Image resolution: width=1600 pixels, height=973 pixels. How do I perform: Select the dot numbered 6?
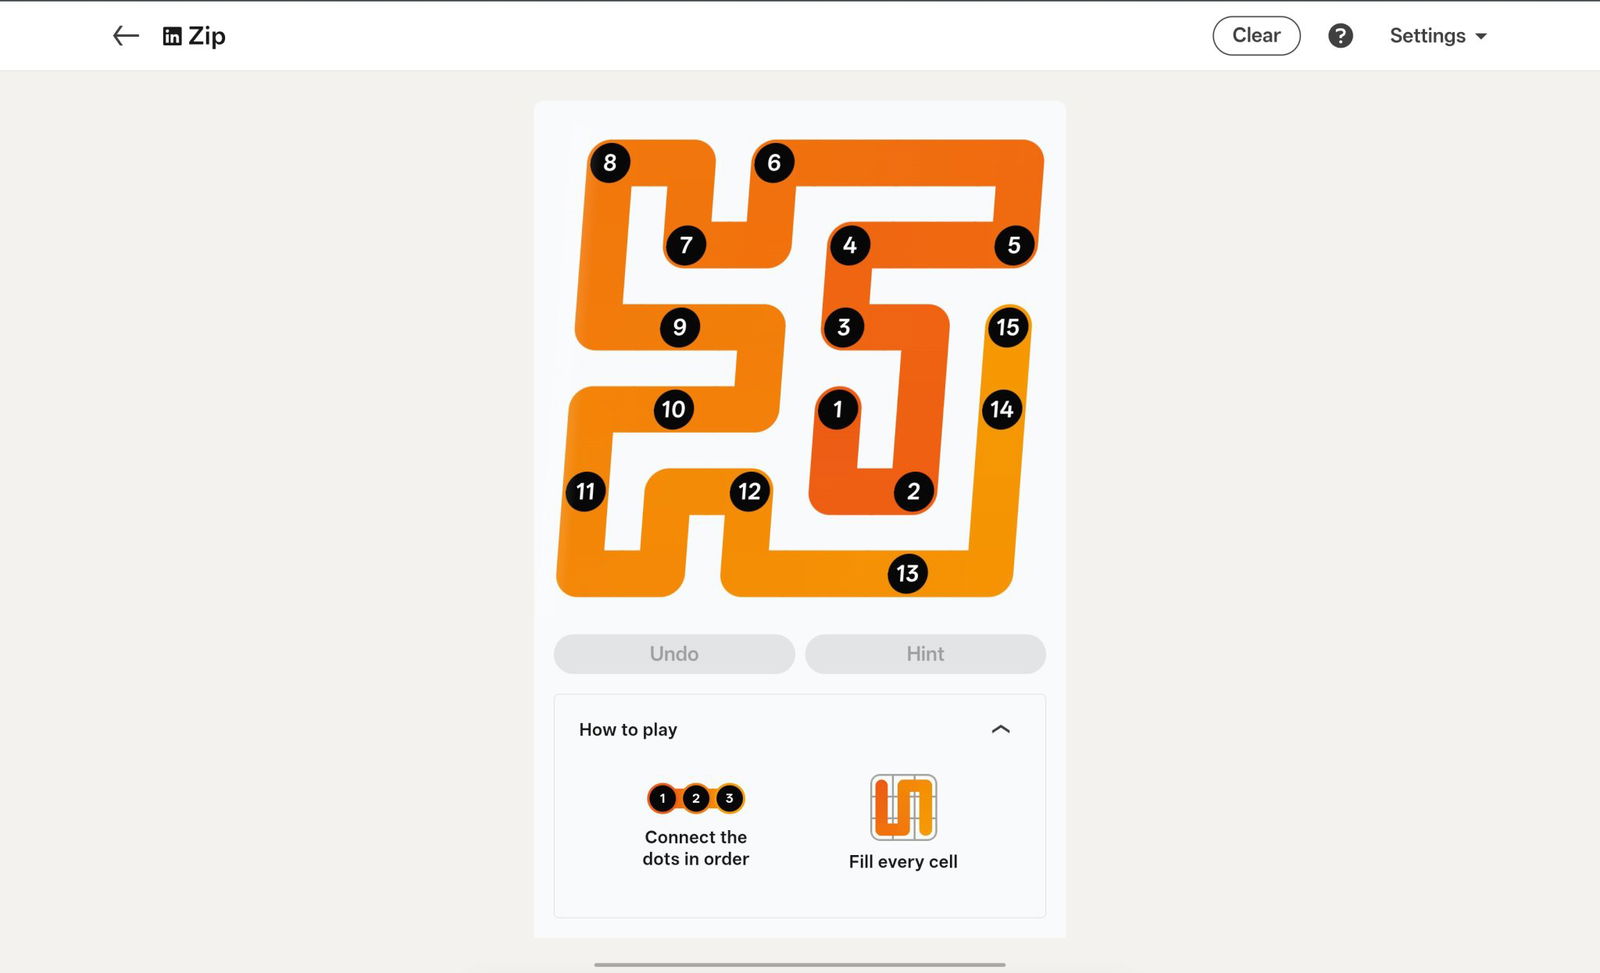point(774,162)
